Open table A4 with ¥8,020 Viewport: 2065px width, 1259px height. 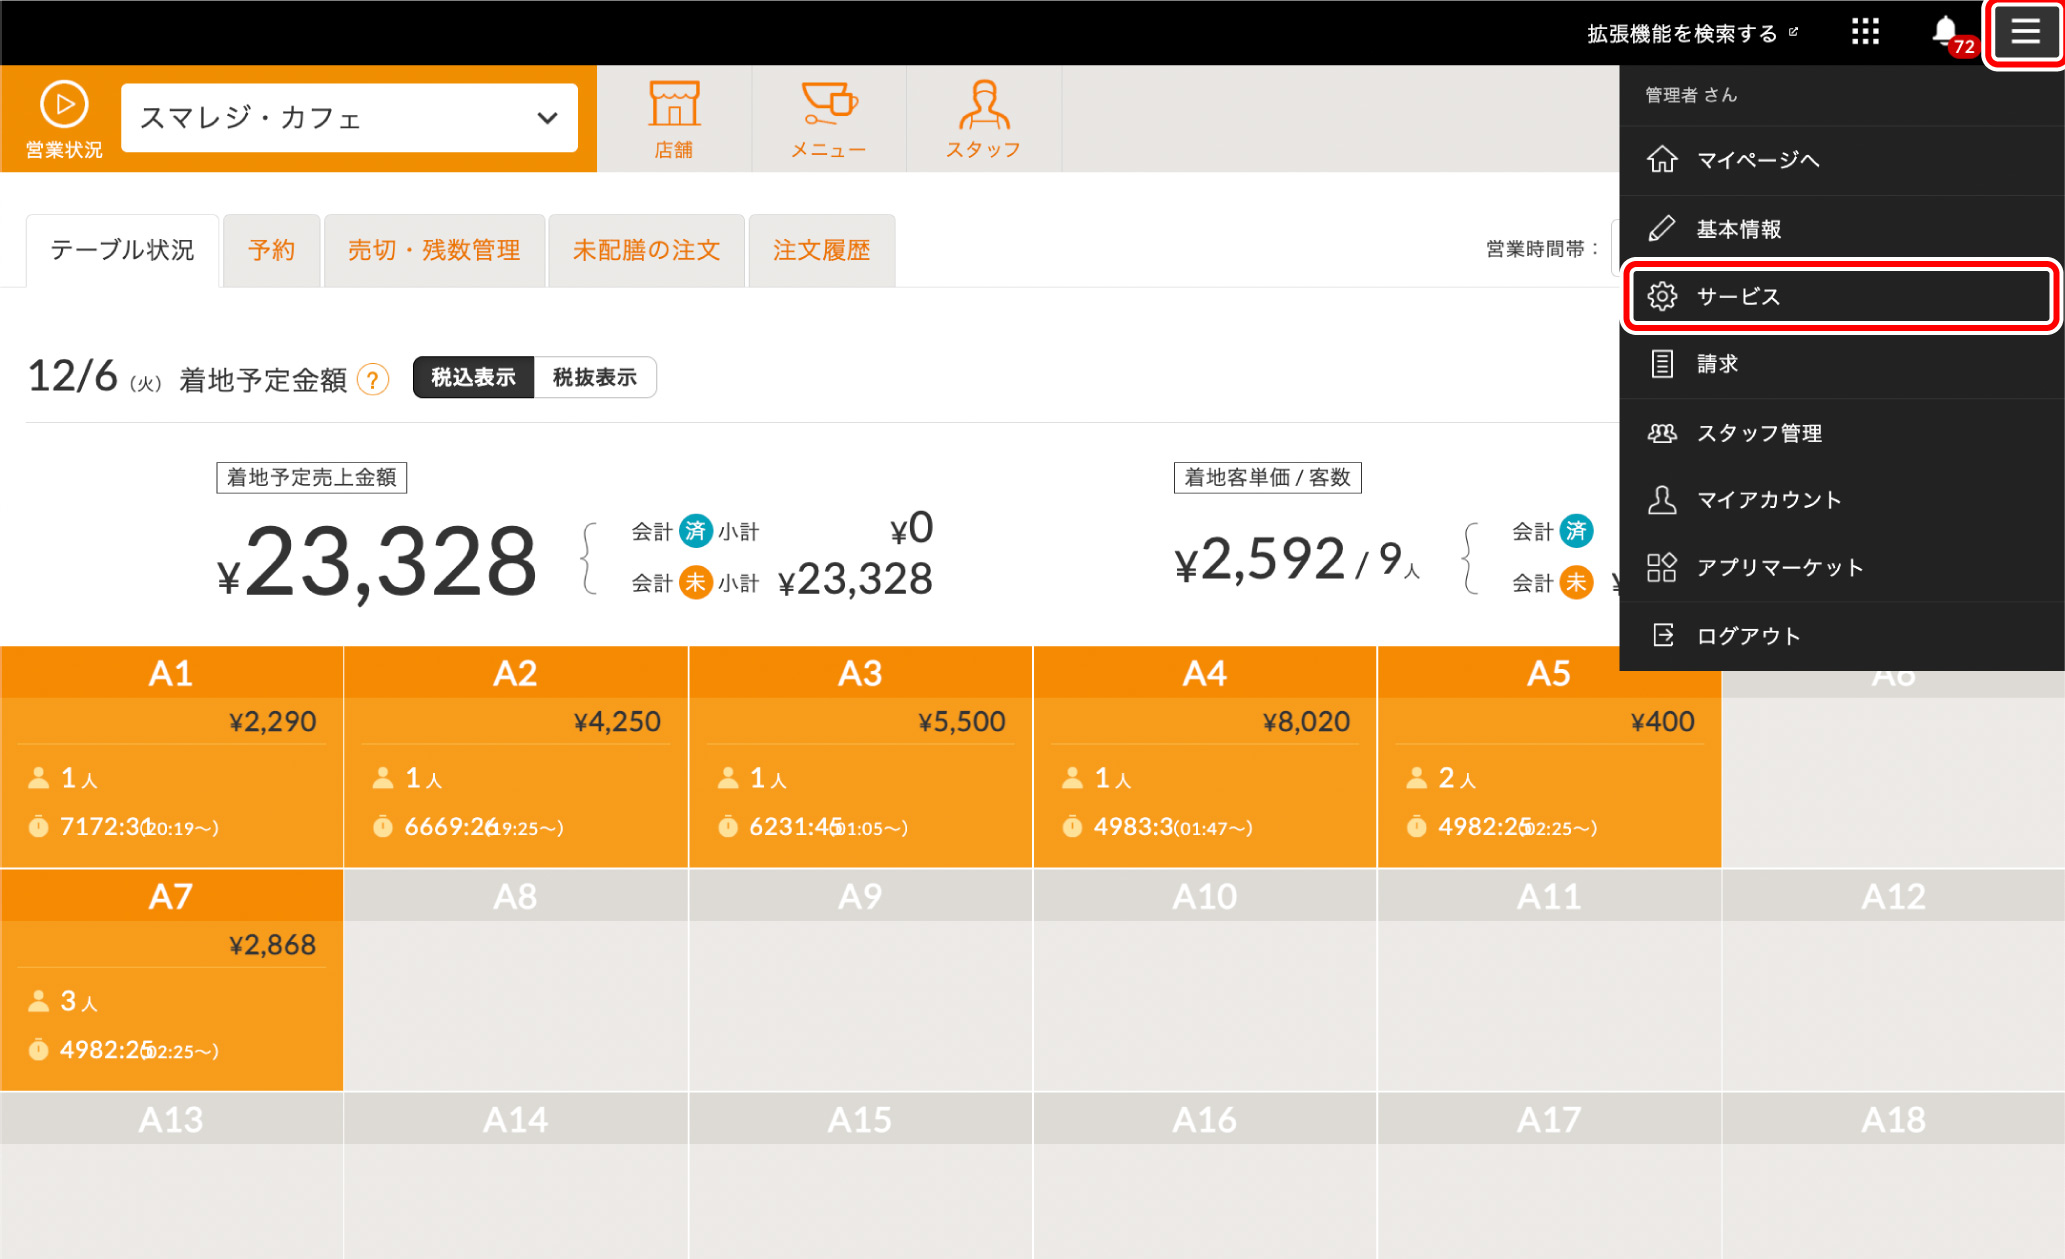coord(1204,757)
